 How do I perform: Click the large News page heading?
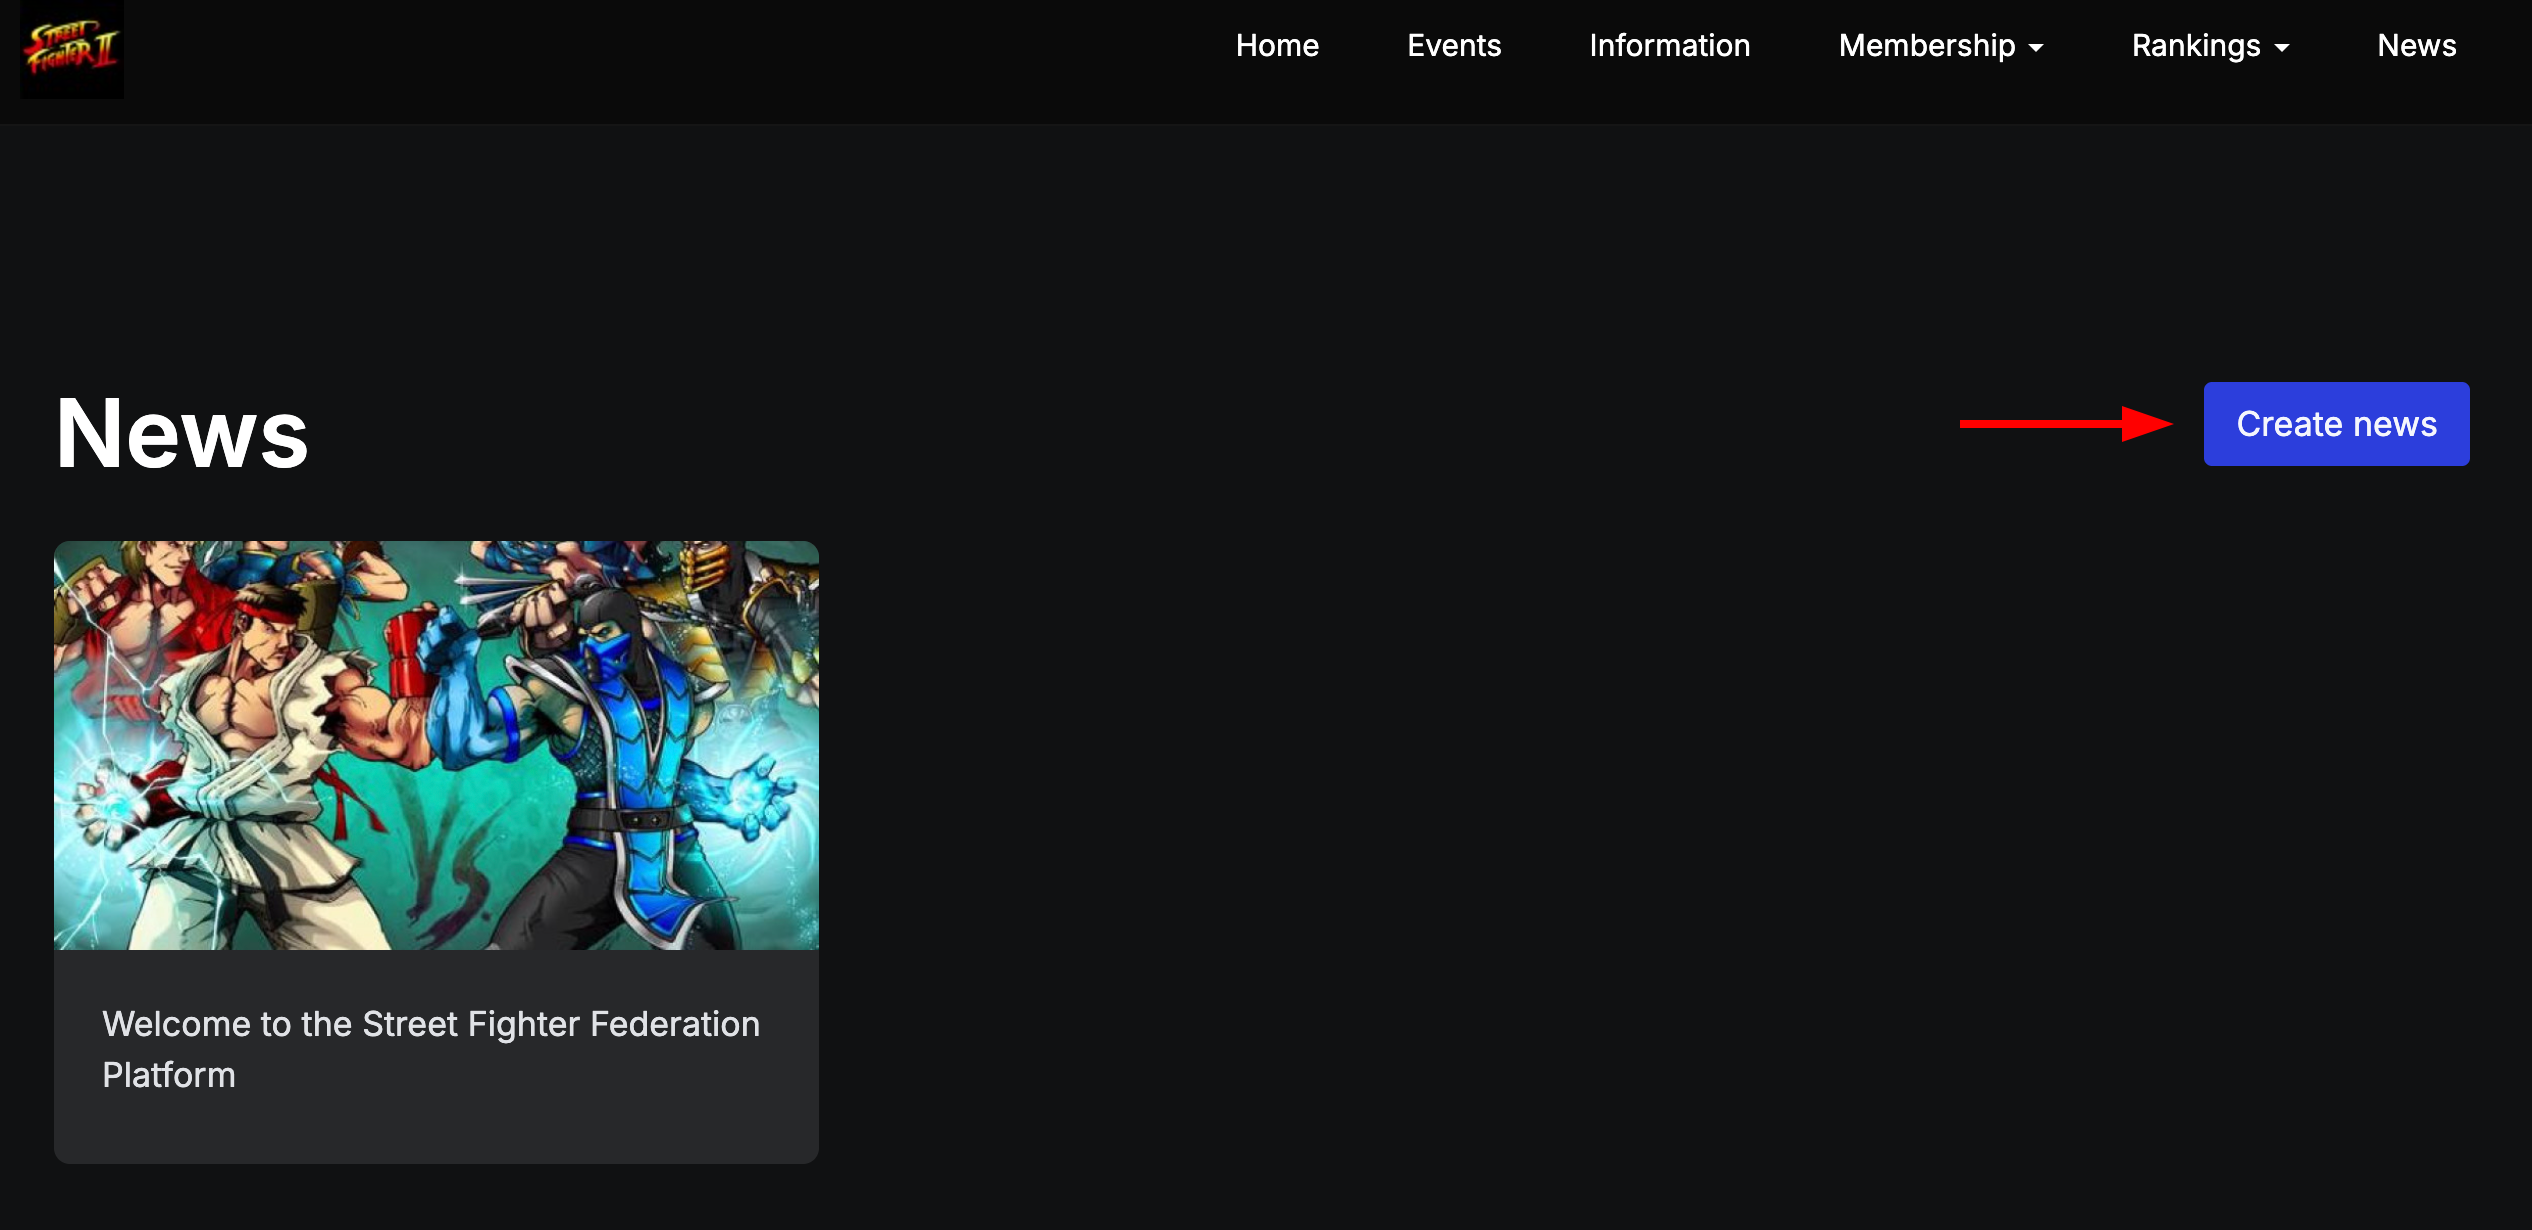click(182, 433)
